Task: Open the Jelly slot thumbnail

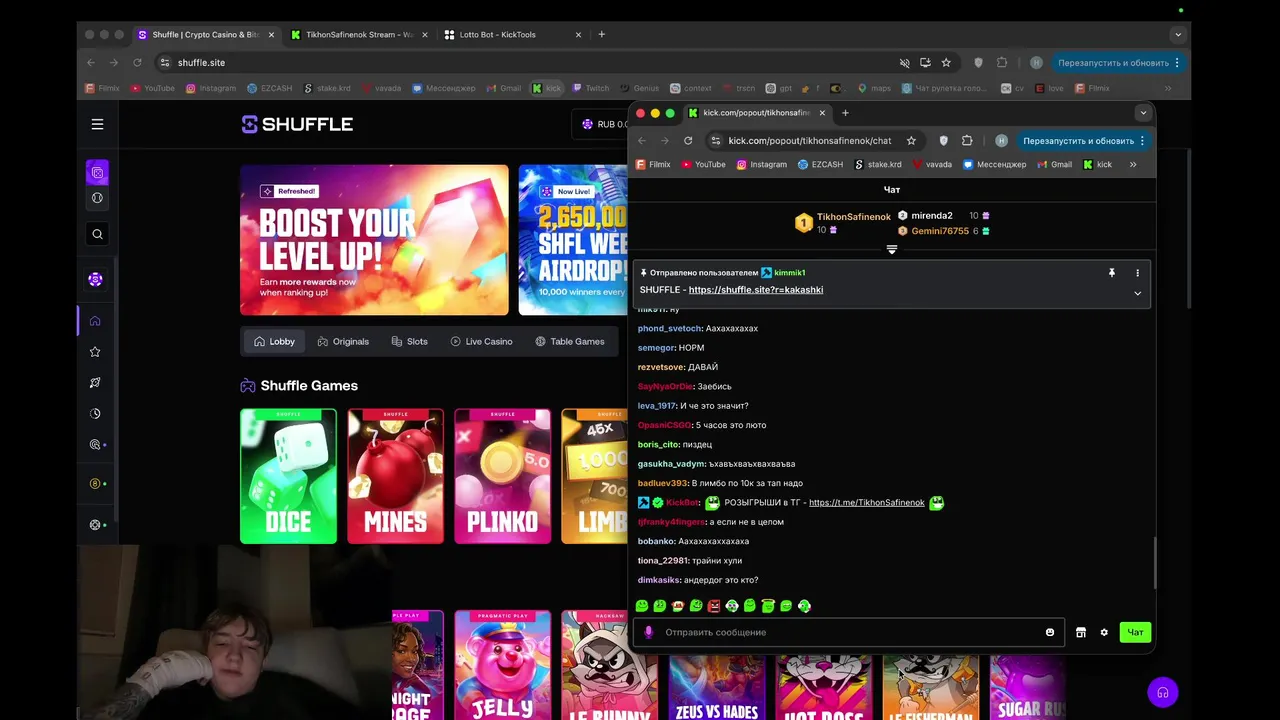Action: coord(502,665)
